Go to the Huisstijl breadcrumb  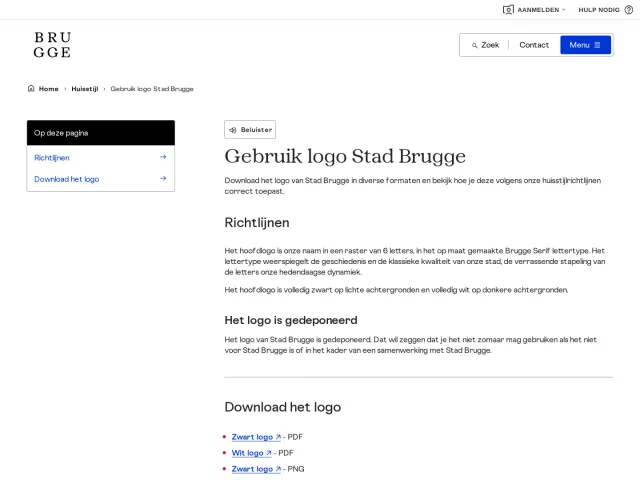(x=85, y=89)
